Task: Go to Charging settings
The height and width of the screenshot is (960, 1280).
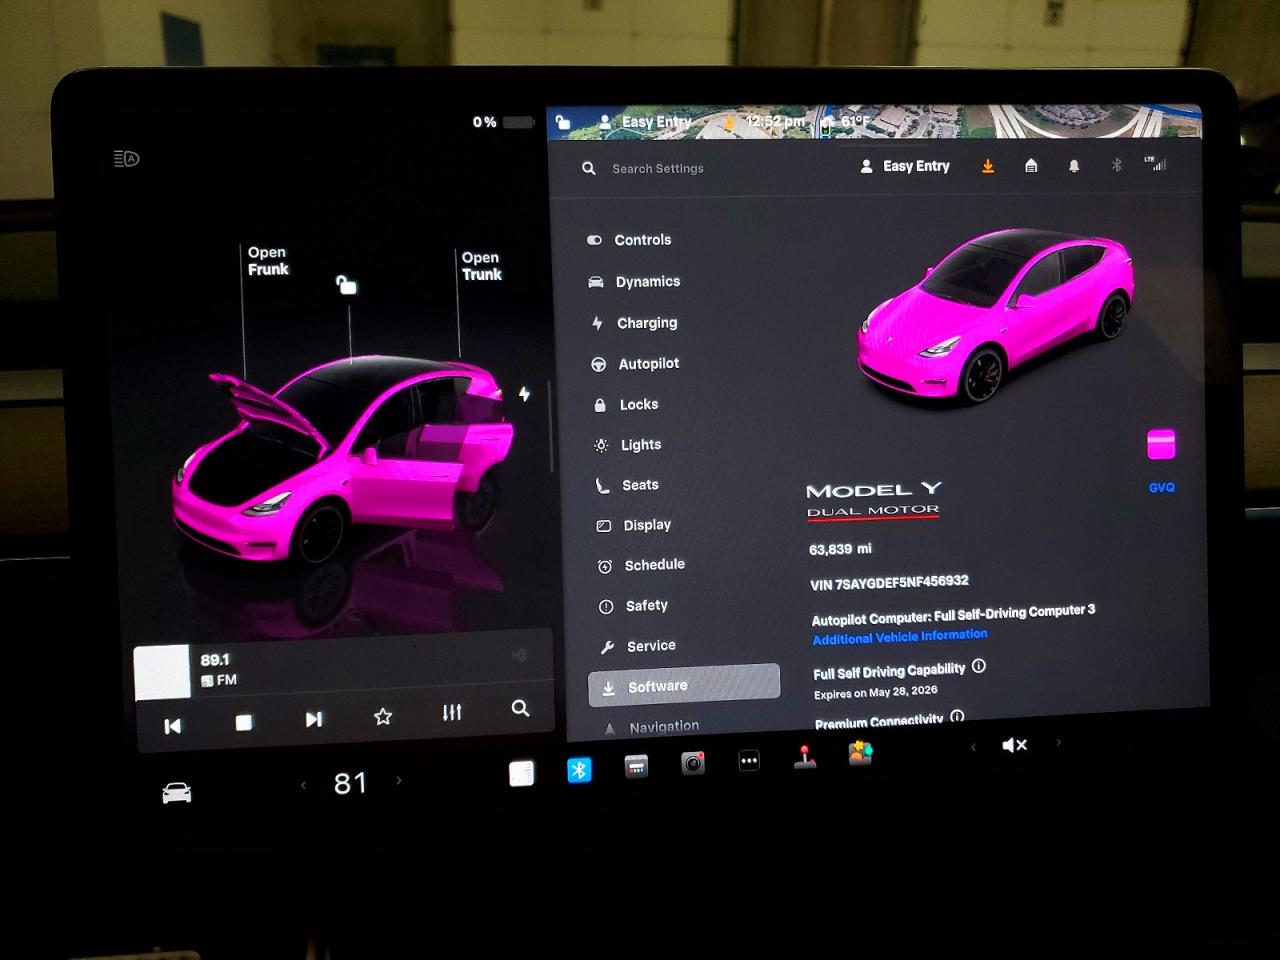Action: tap(646, 323)
